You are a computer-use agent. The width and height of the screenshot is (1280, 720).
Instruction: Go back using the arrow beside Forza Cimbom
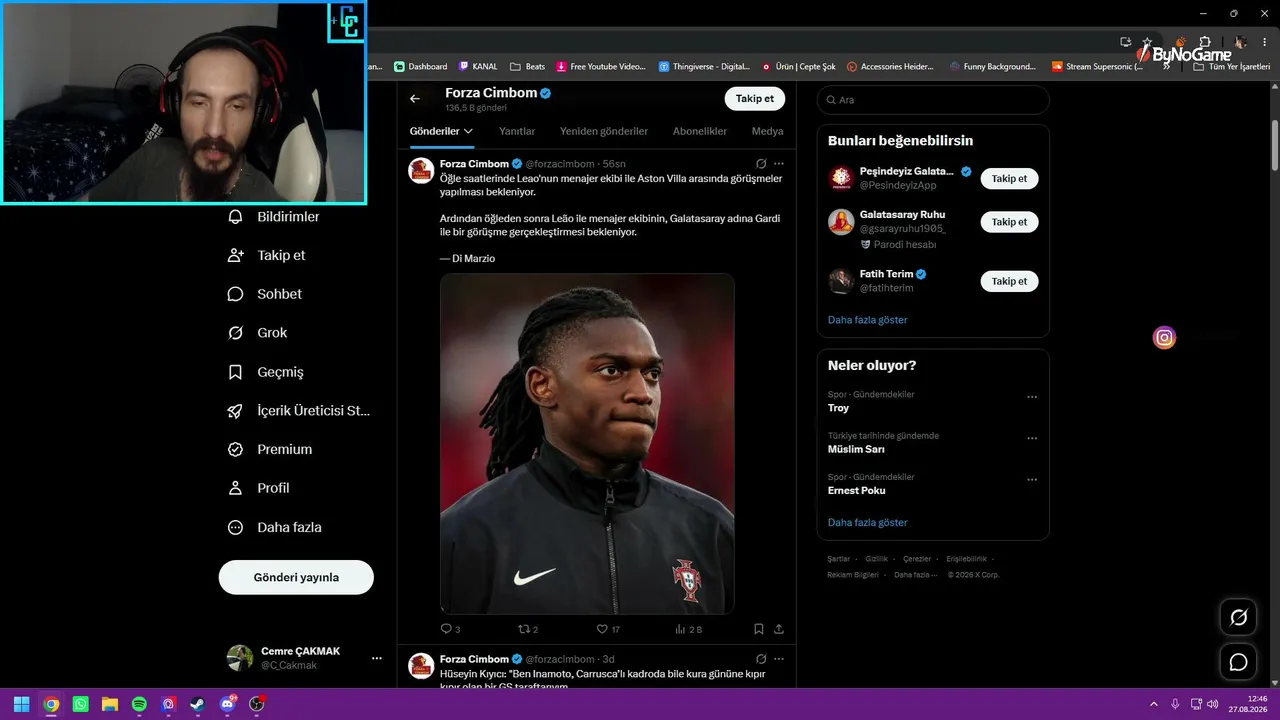tap(415, 99)
